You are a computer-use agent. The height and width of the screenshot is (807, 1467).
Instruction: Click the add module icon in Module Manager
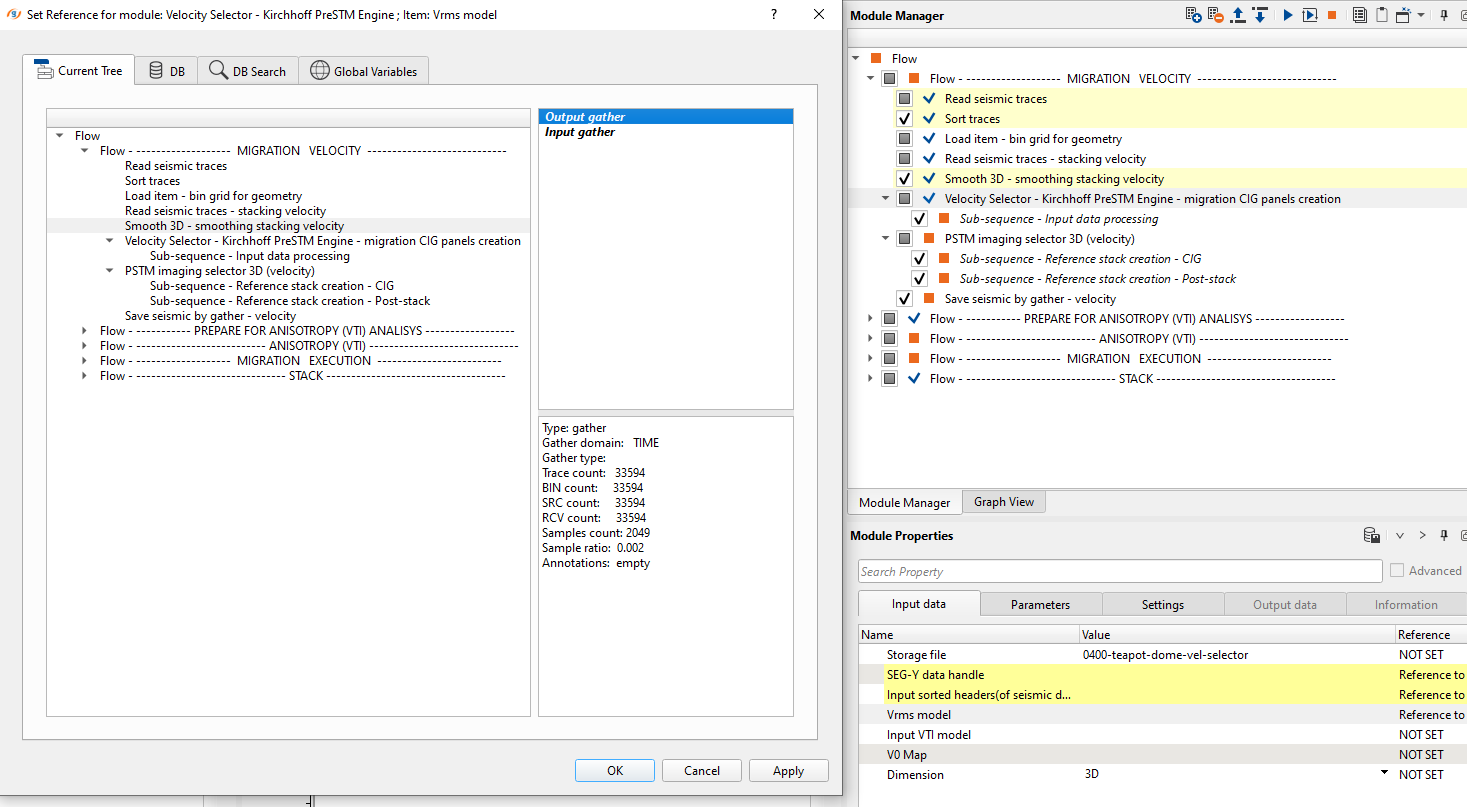(x=1193, y=15)
